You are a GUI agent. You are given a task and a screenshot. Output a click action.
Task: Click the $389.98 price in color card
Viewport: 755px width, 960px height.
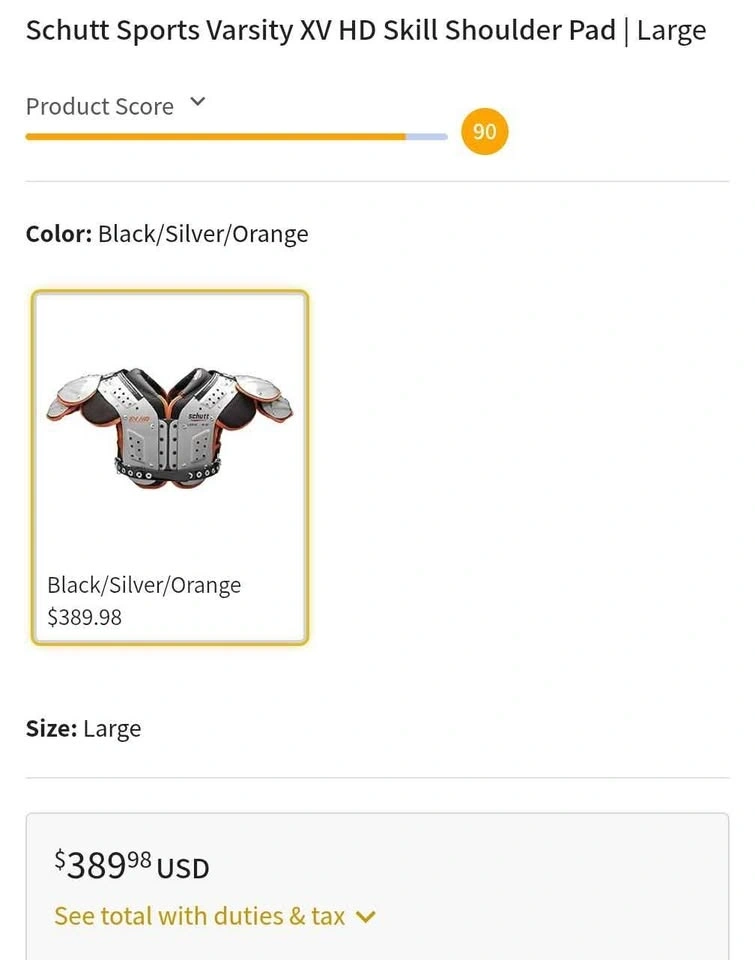84,617
